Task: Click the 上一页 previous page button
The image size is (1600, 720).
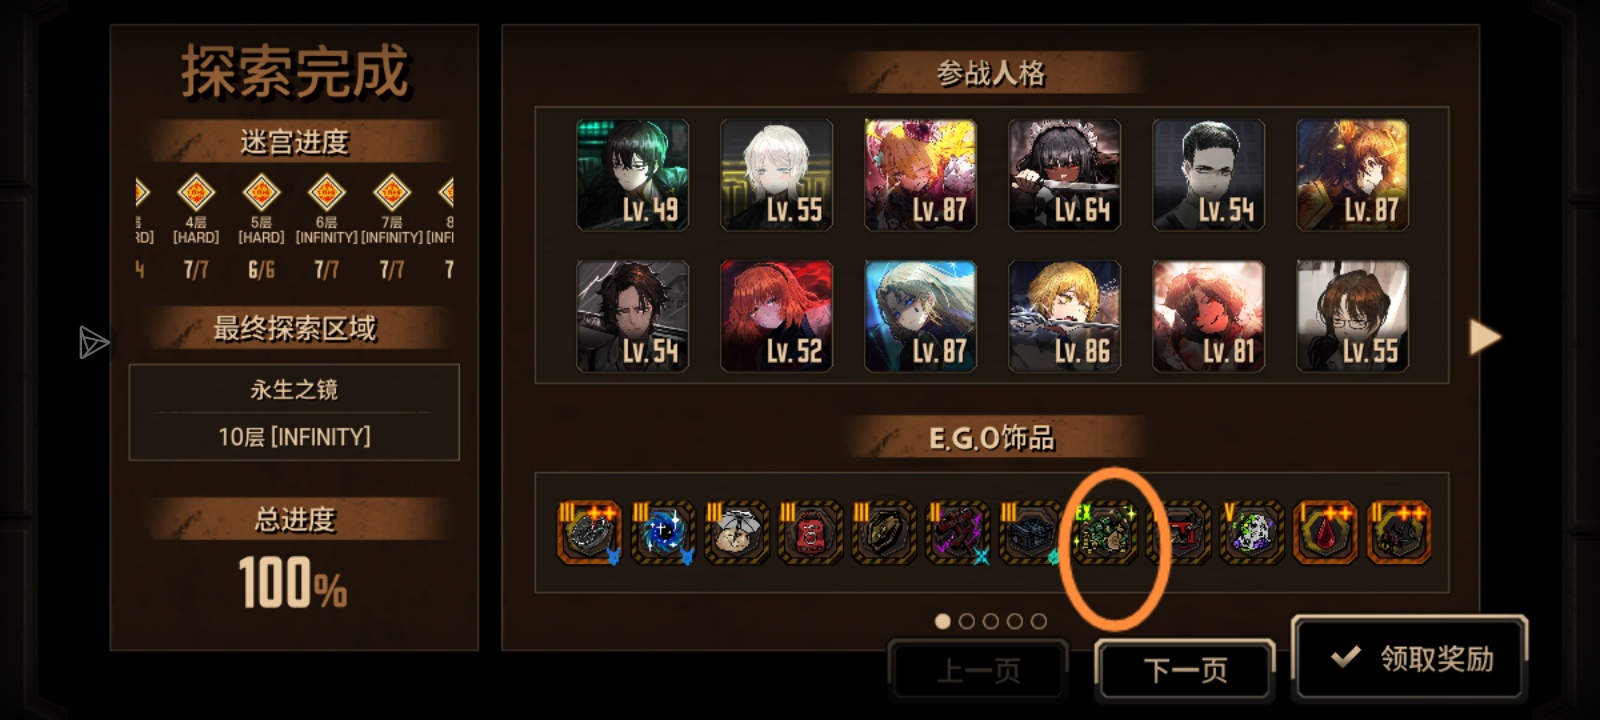Action: 978,670
